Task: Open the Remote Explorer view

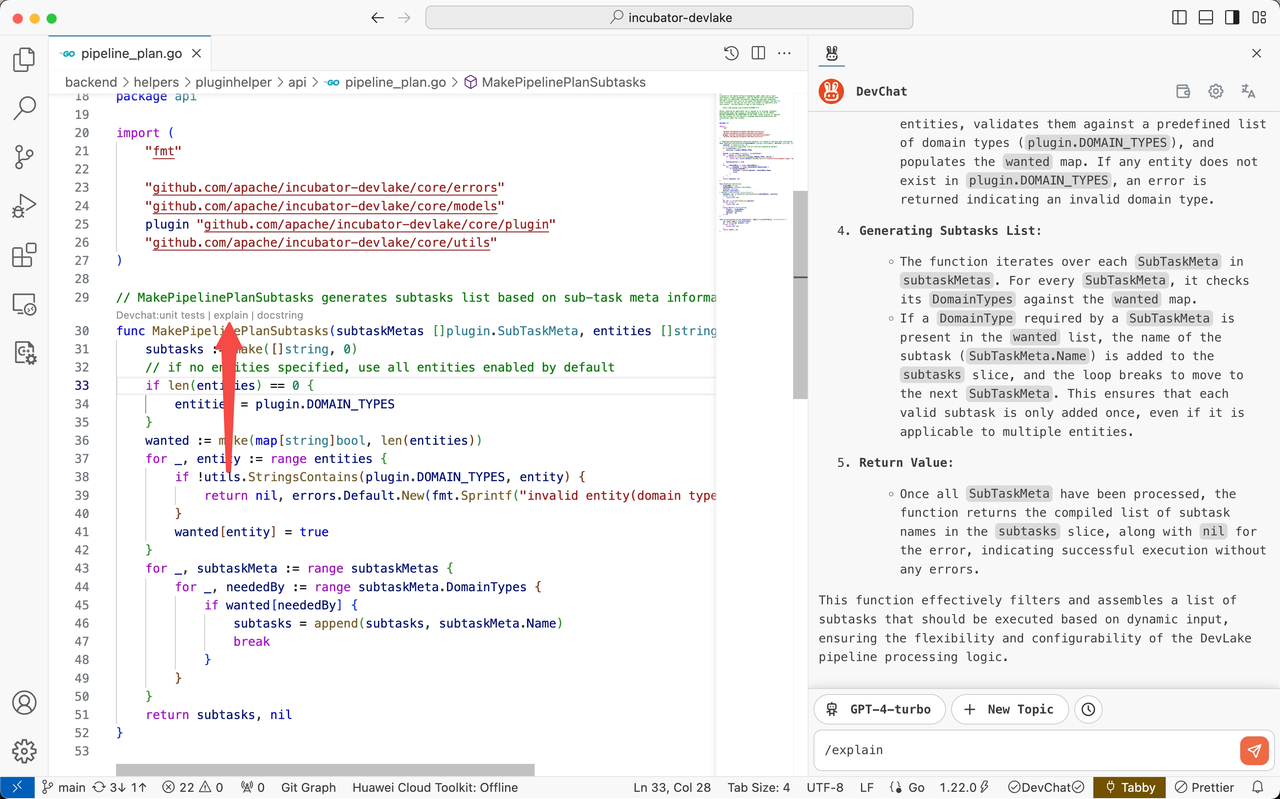Action: pos(24,303)
